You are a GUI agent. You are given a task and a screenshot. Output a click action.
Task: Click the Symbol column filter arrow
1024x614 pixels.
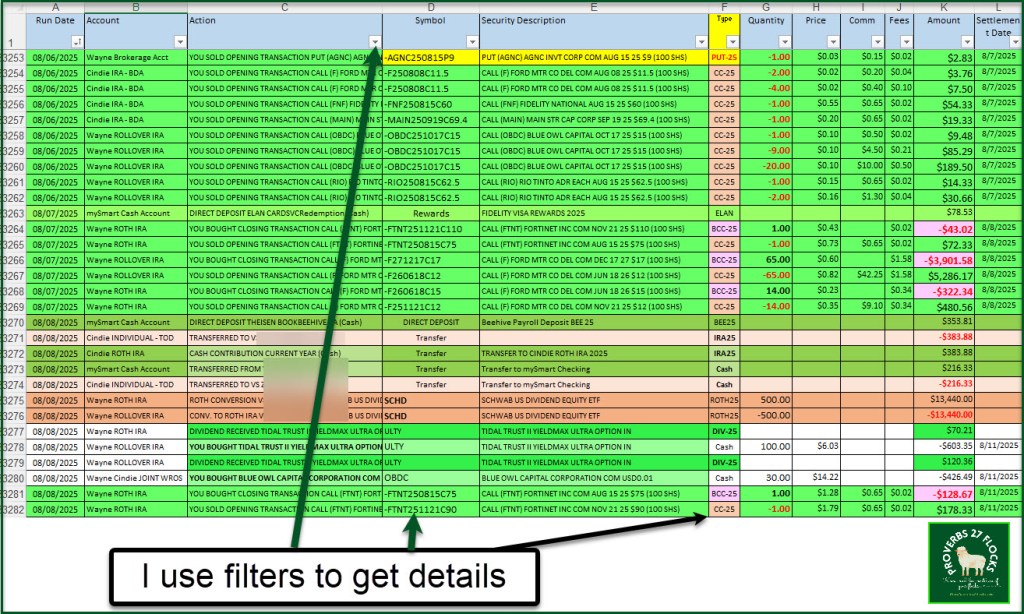pyautogui.click(x=470, y=42)
